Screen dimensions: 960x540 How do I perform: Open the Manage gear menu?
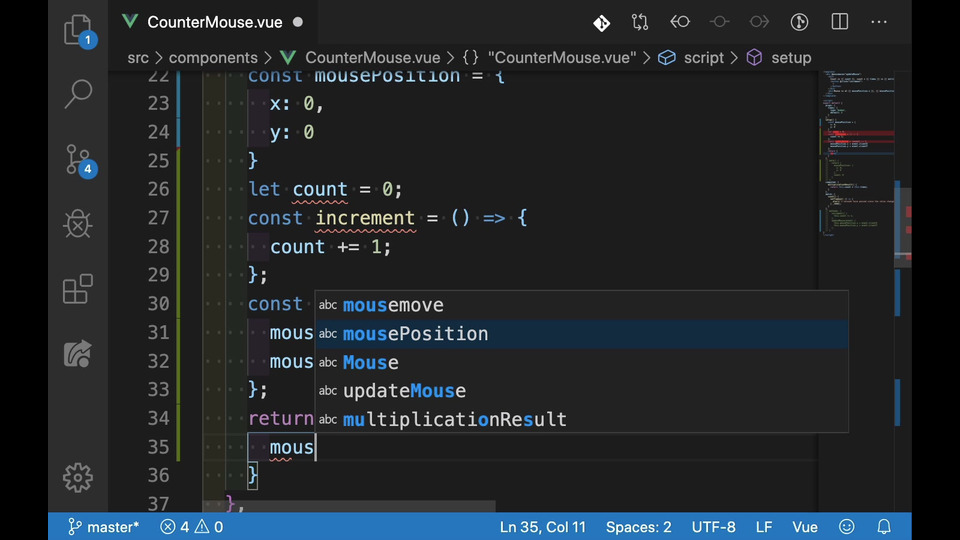click(x=78, y=478)
